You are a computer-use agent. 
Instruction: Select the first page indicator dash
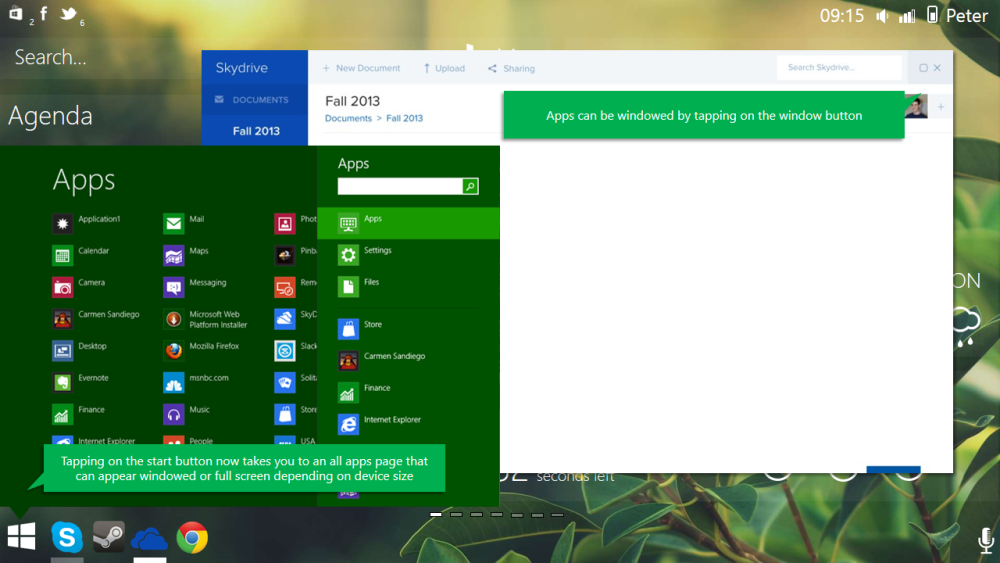[436, 514]
